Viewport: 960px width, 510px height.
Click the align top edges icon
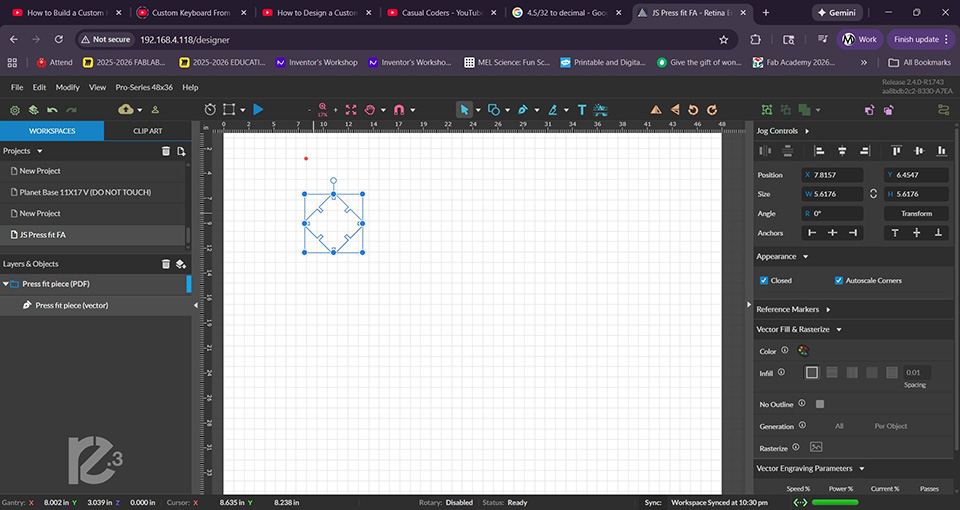click(896, 151)
